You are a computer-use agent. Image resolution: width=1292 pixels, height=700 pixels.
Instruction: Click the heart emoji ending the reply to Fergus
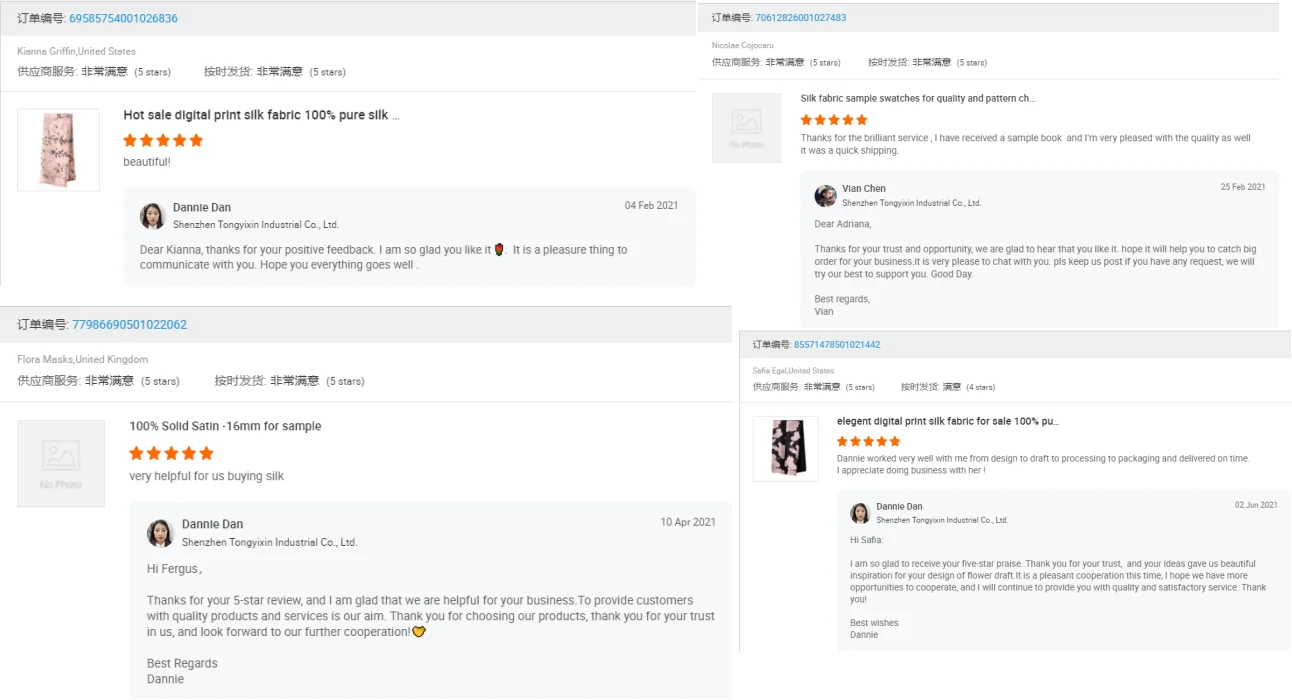click(419, 632)
